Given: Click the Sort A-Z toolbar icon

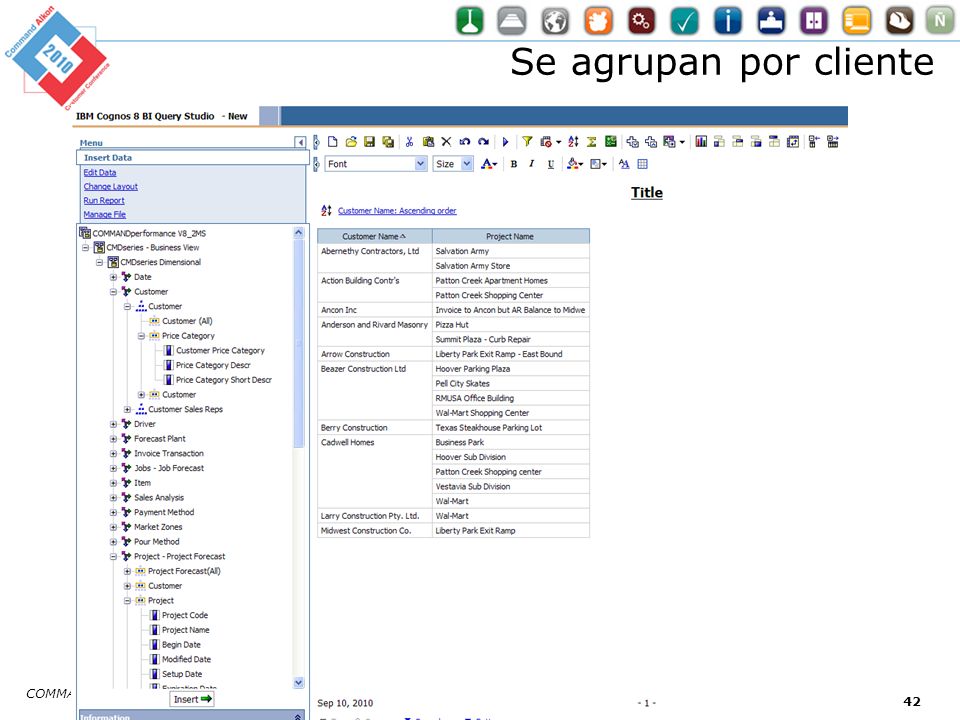Looking at the screenshot, I should tap(573, 142).
